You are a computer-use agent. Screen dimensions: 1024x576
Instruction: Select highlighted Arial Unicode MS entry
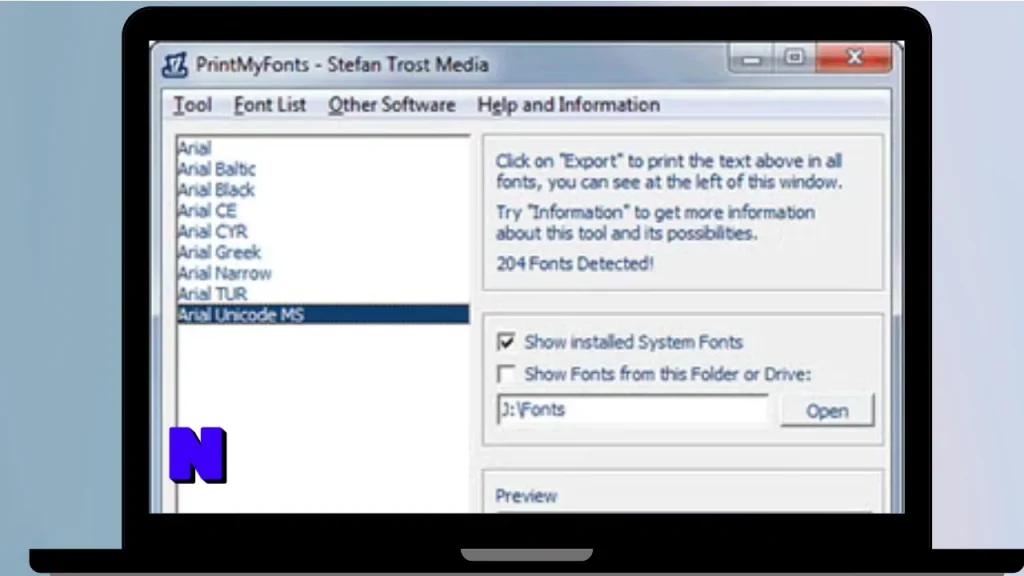pyautogui.click(x=323, y=315)
